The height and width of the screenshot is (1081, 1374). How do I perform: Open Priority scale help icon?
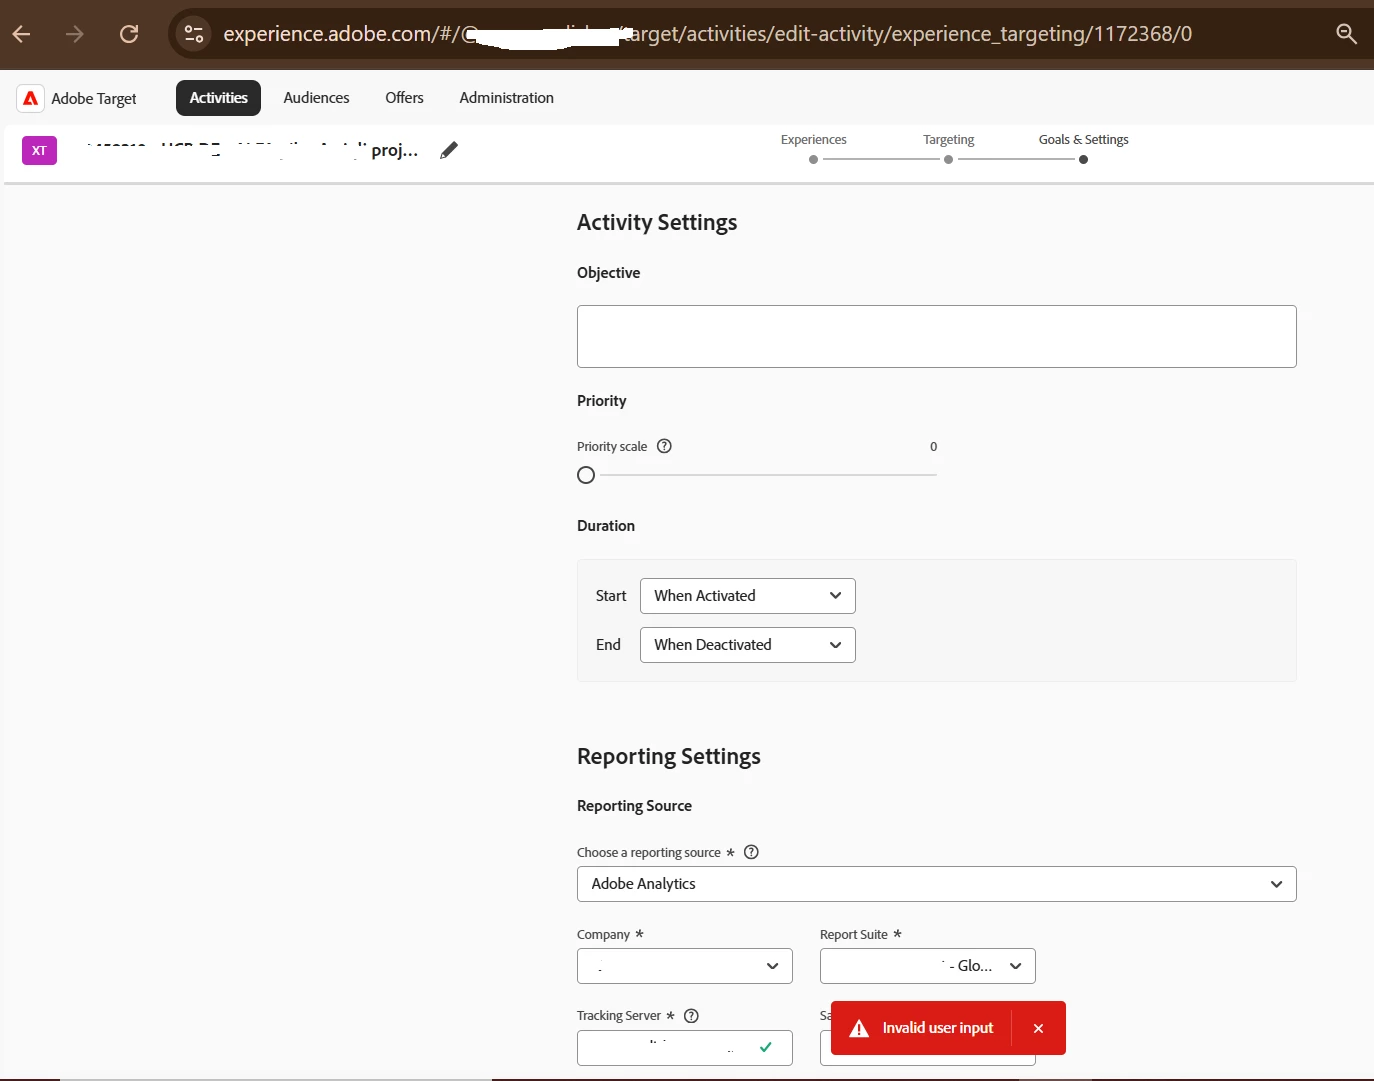tap(664, 446)
